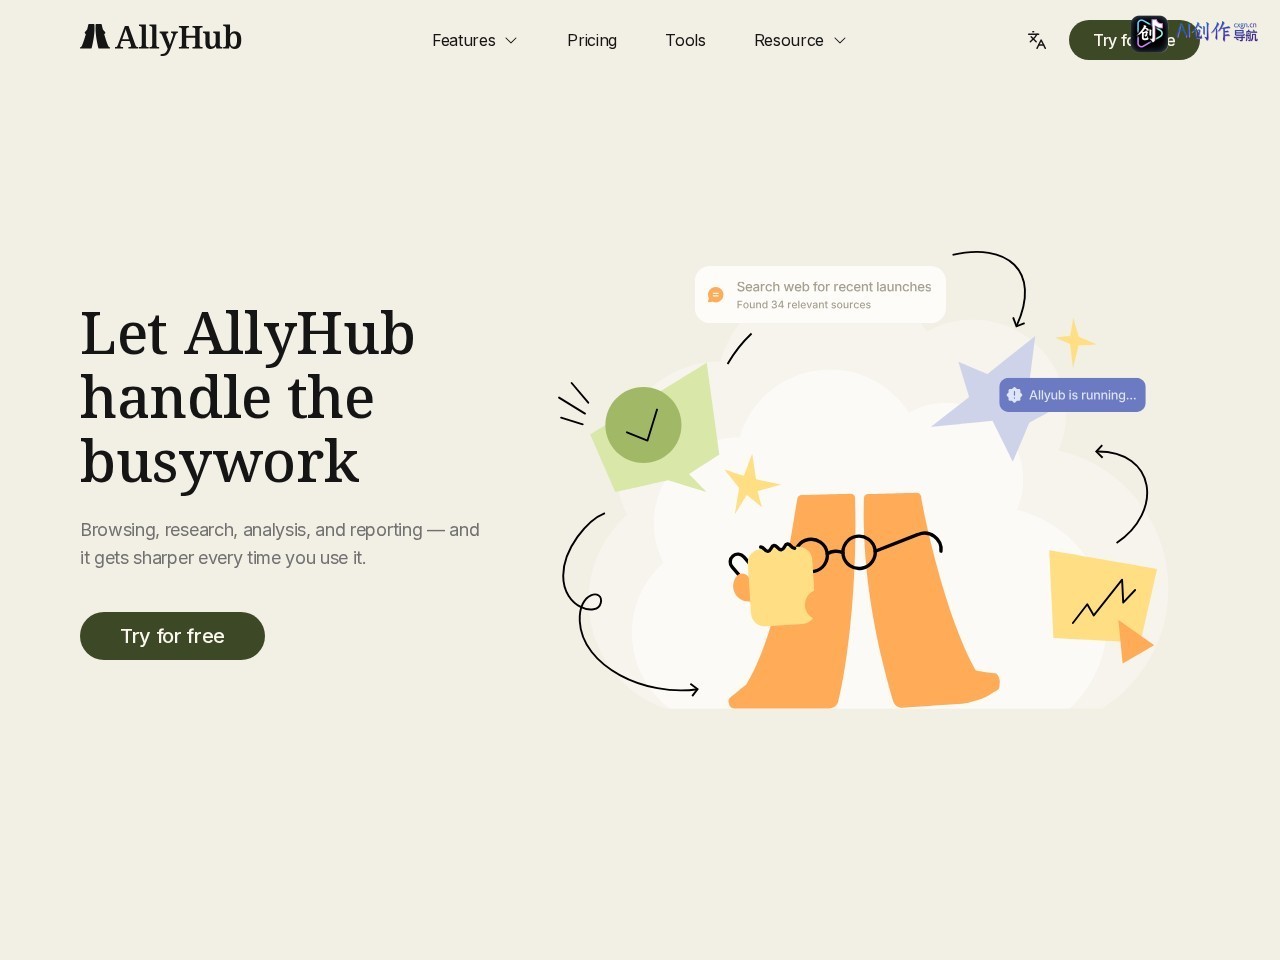Click the 'Browsing, research, analysis' description text
1280x960 pixels.
[280, 544]
